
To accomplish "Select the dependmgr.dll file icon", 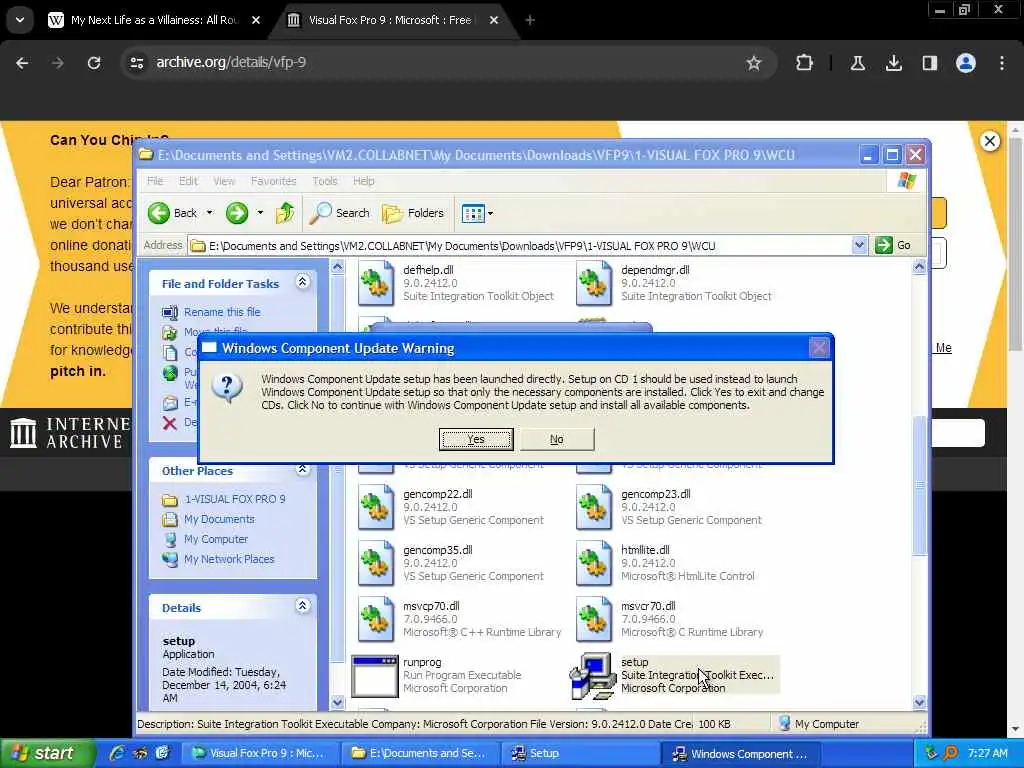I will pos(594,283).
